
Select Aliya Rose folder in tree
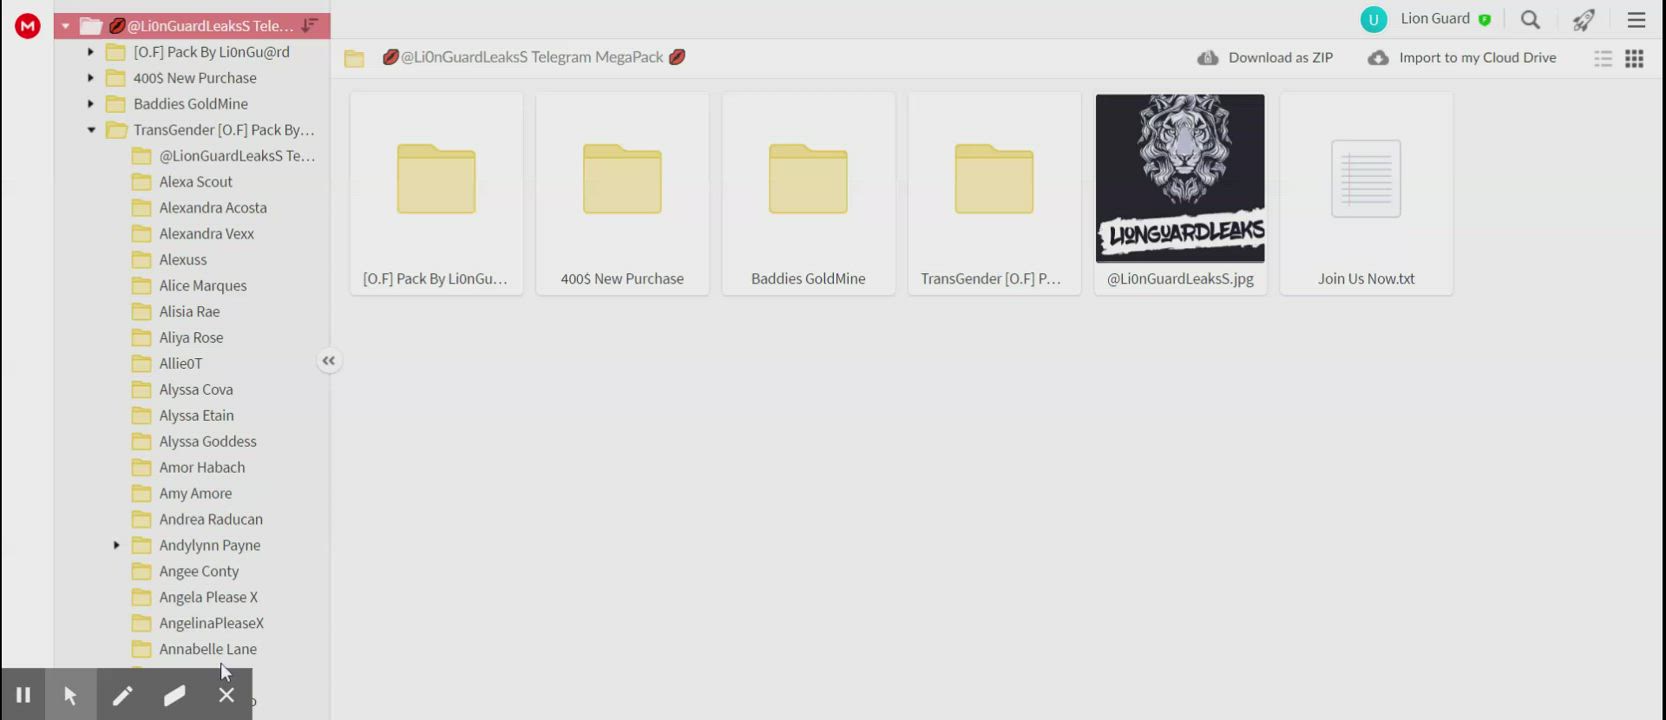191,338
